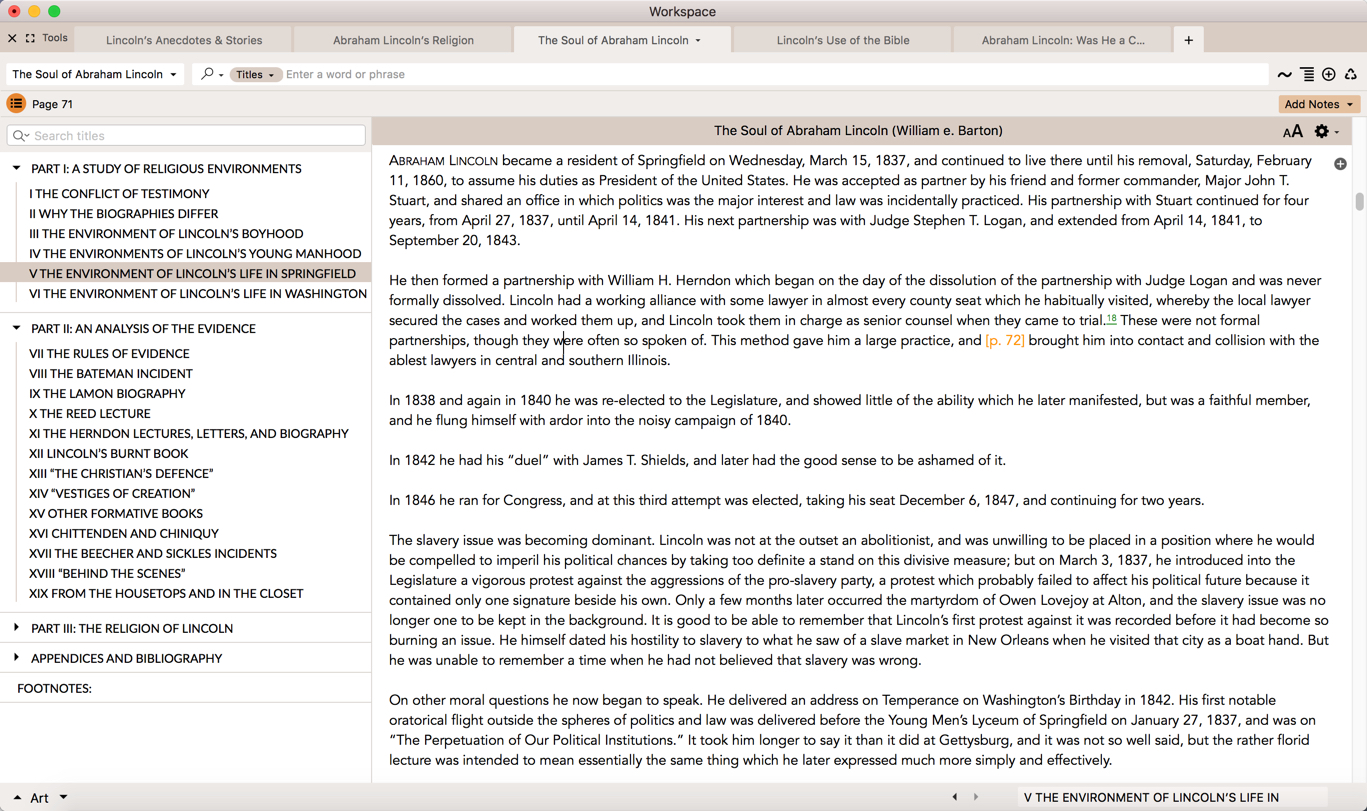Open chapter XVI Chittenden and Chiniquy
Screen dimensions: 1367x811
124,533
